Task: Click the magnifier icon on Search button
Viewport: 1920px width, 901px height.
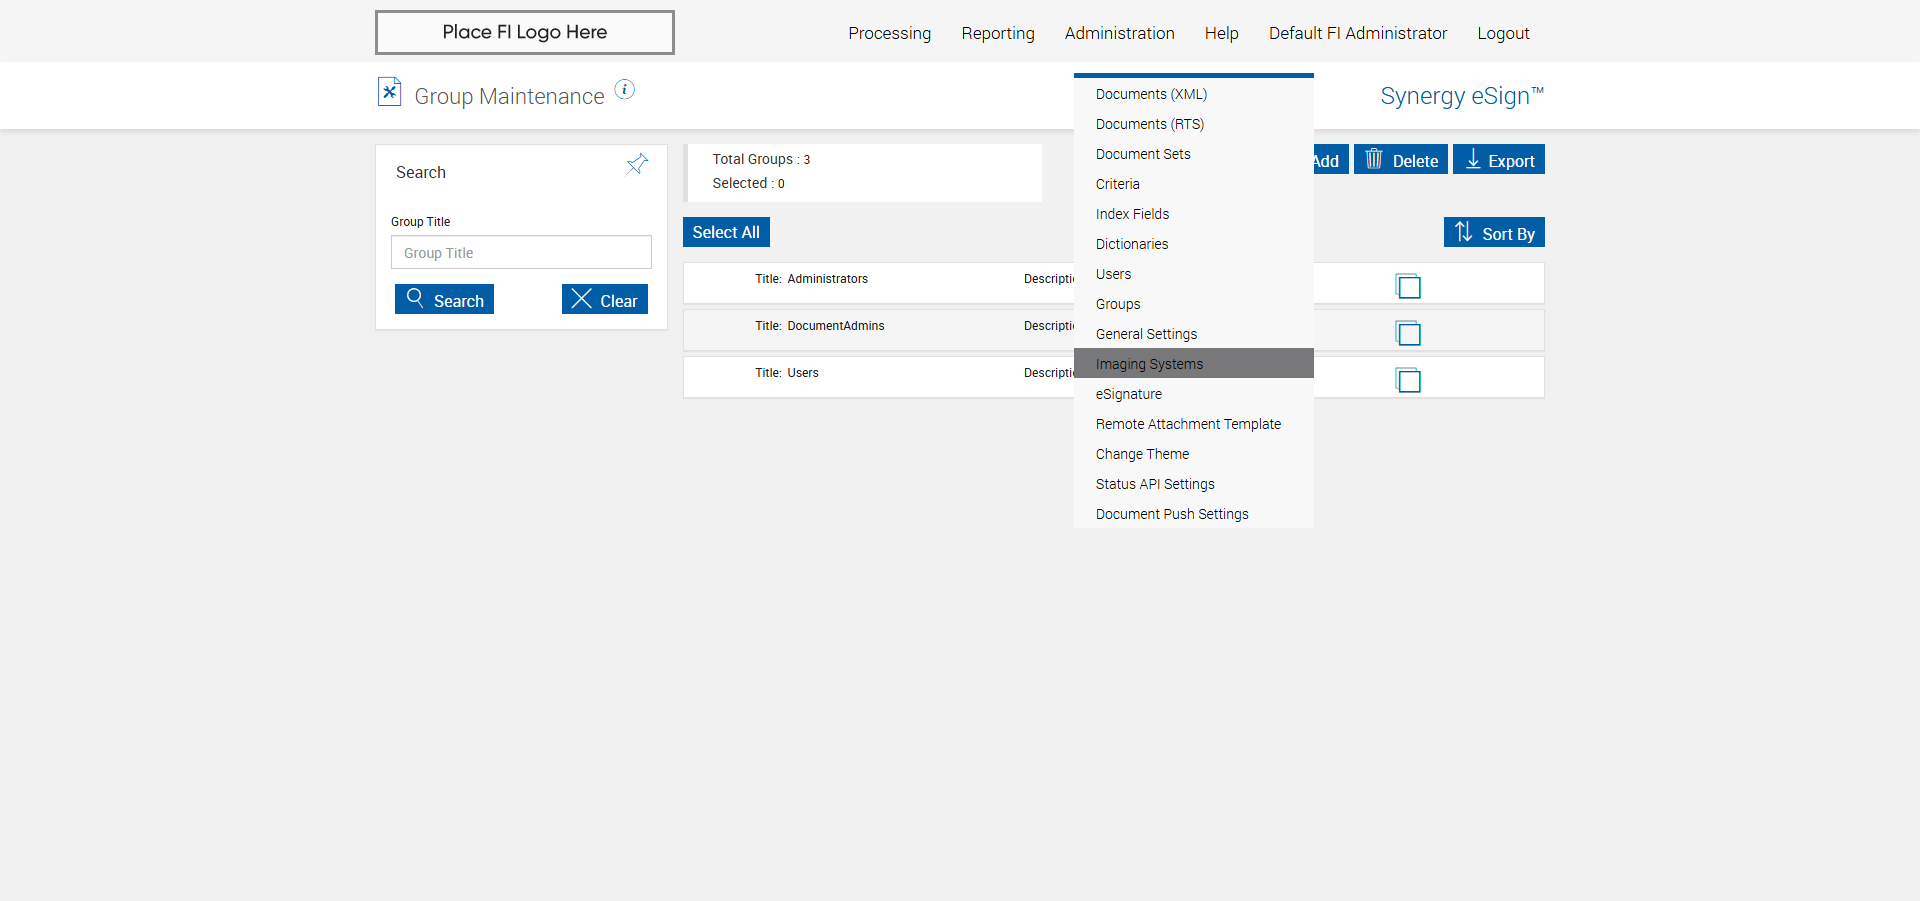Action: coord(415,299)
